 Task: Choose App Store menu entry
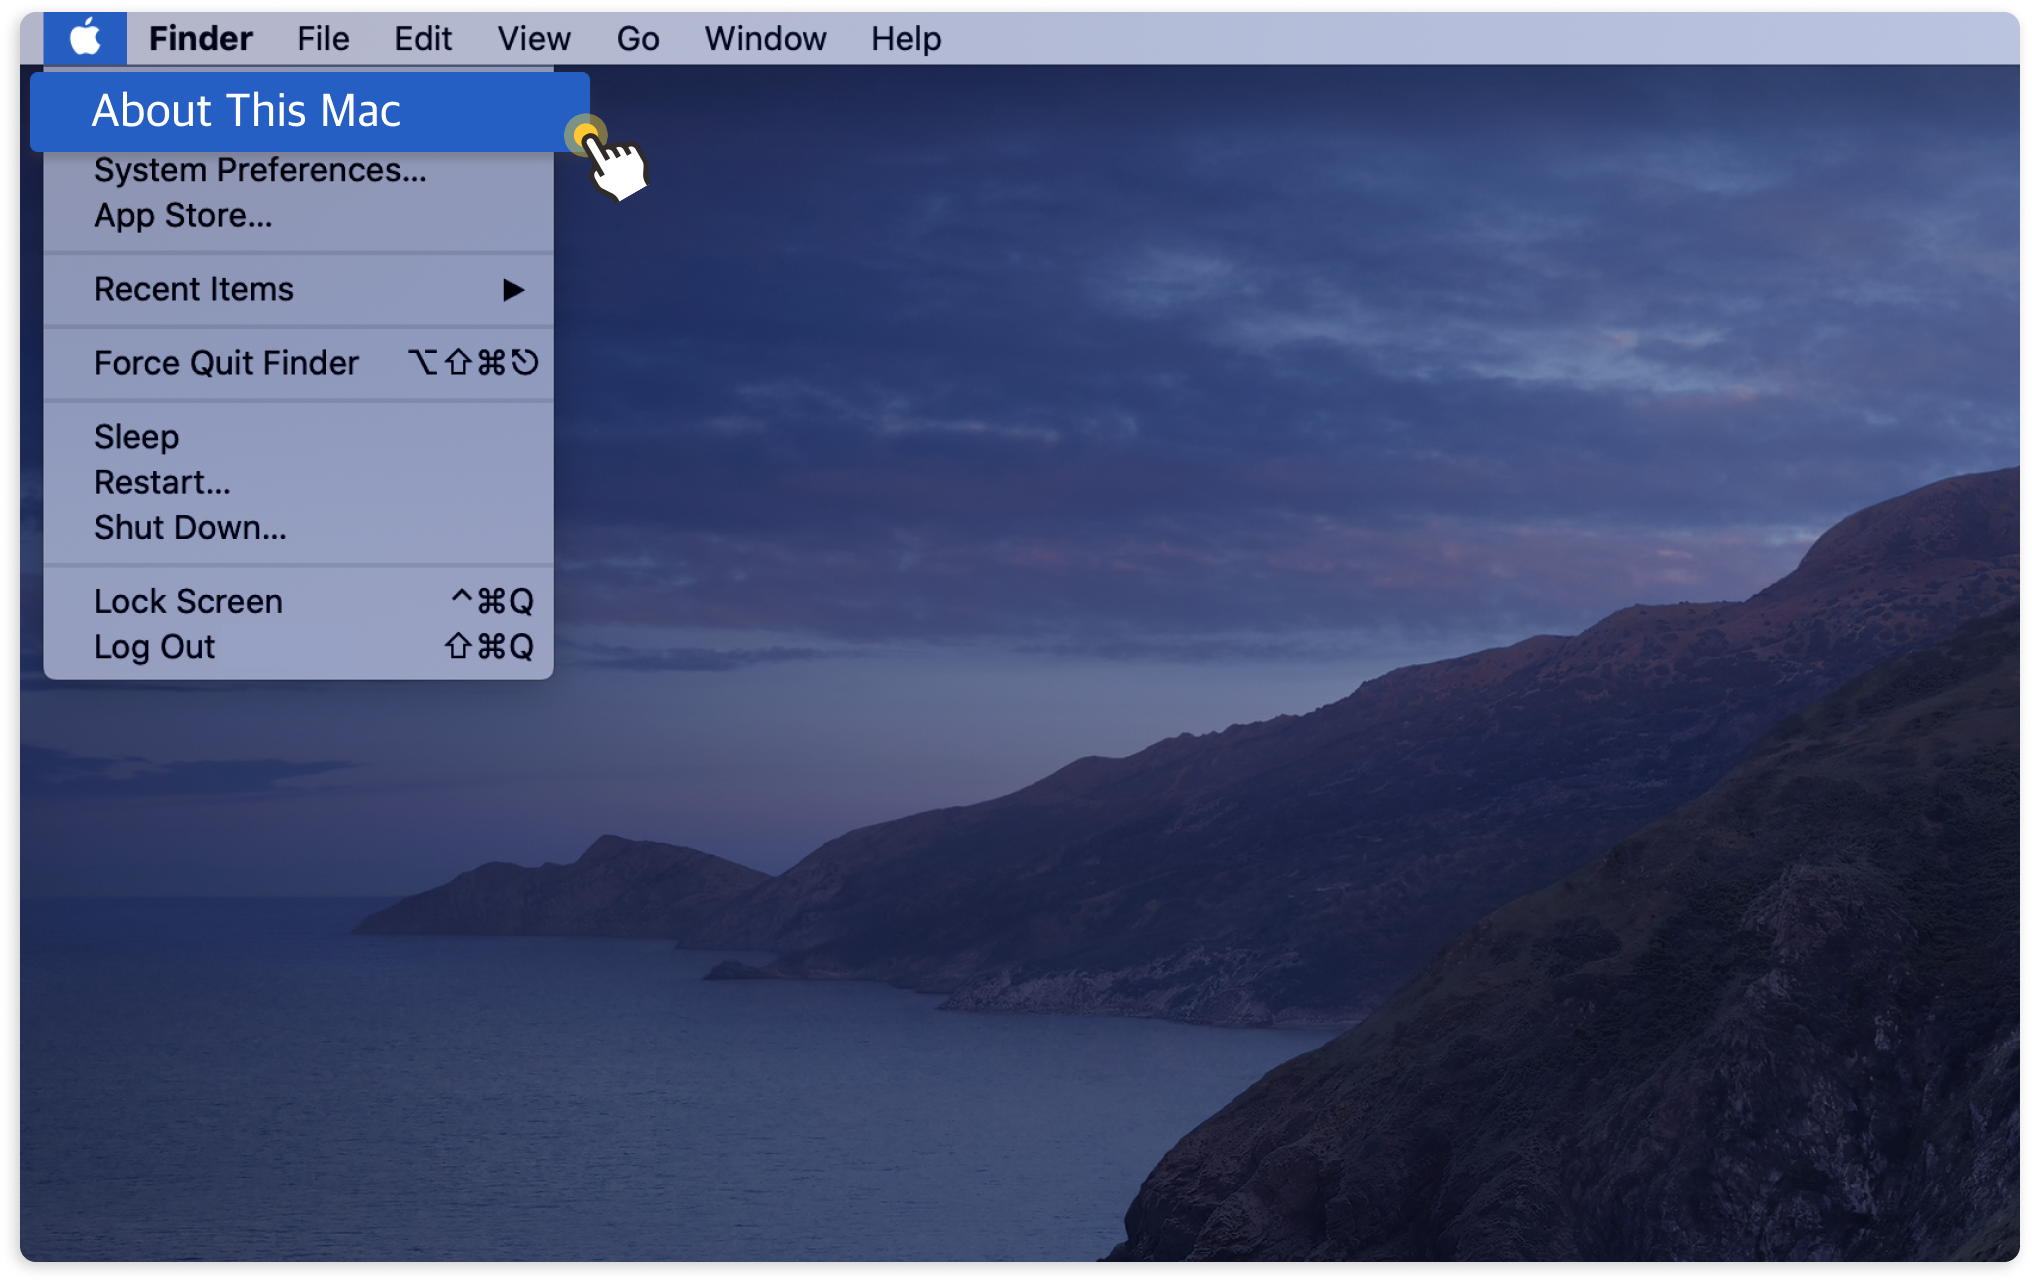click(x=298, y=215)
